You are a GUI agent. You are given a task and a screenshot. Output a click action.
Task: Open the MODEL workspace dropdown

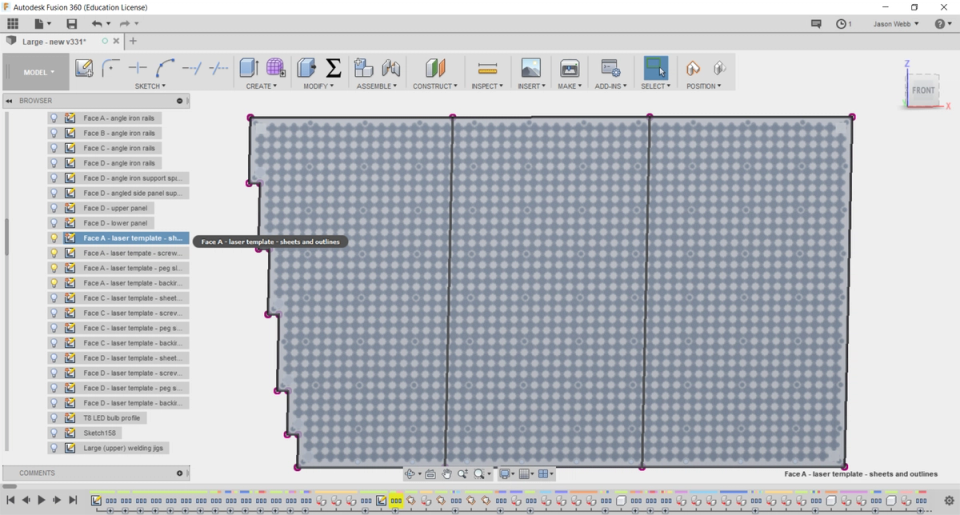pyautogui.click(x=39, y=72)
